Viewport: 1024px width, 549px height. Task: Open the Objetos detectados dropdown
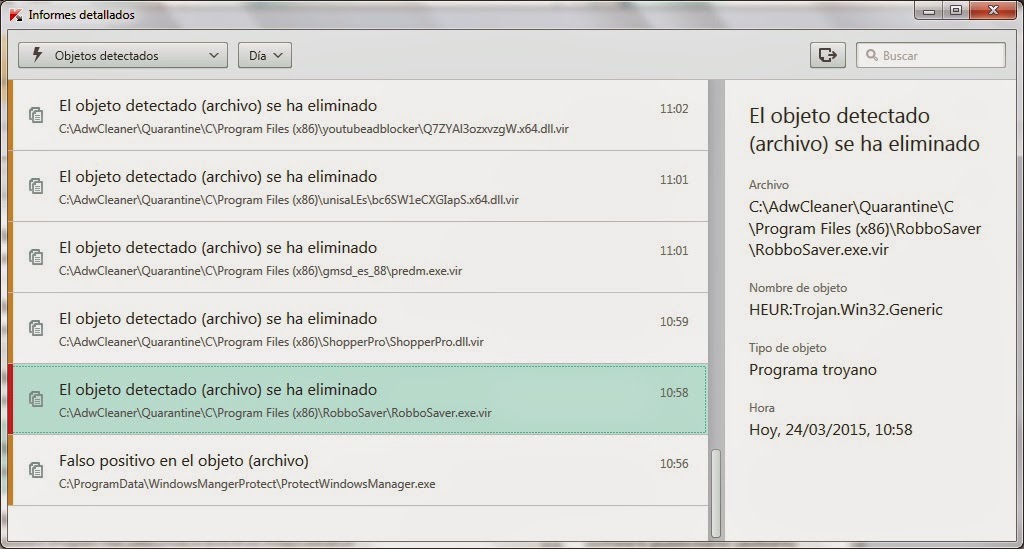(123, 55)
